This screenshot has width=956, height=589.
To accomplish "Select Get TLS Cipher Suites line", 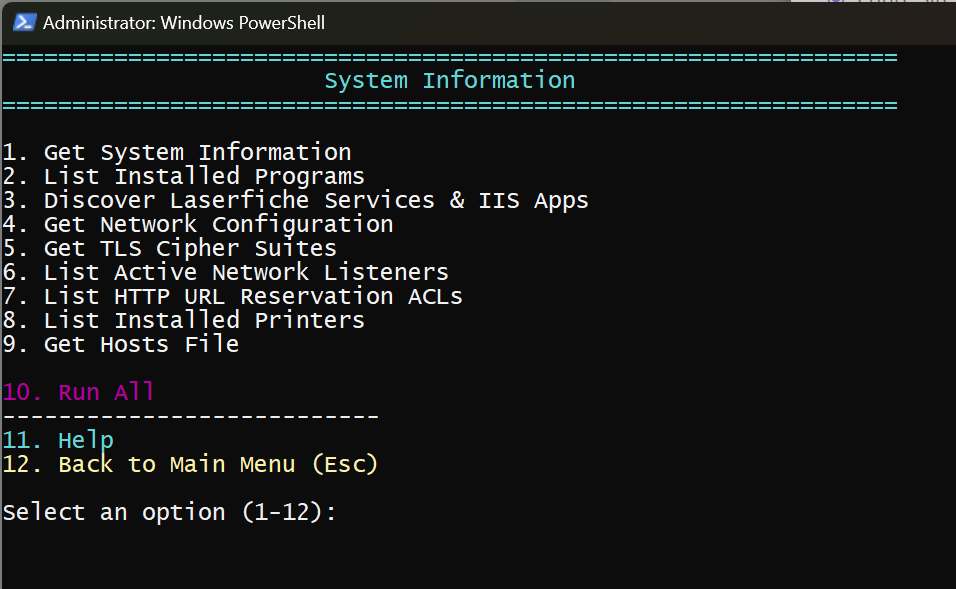I will pyautogui.click(x=169, y=248).
